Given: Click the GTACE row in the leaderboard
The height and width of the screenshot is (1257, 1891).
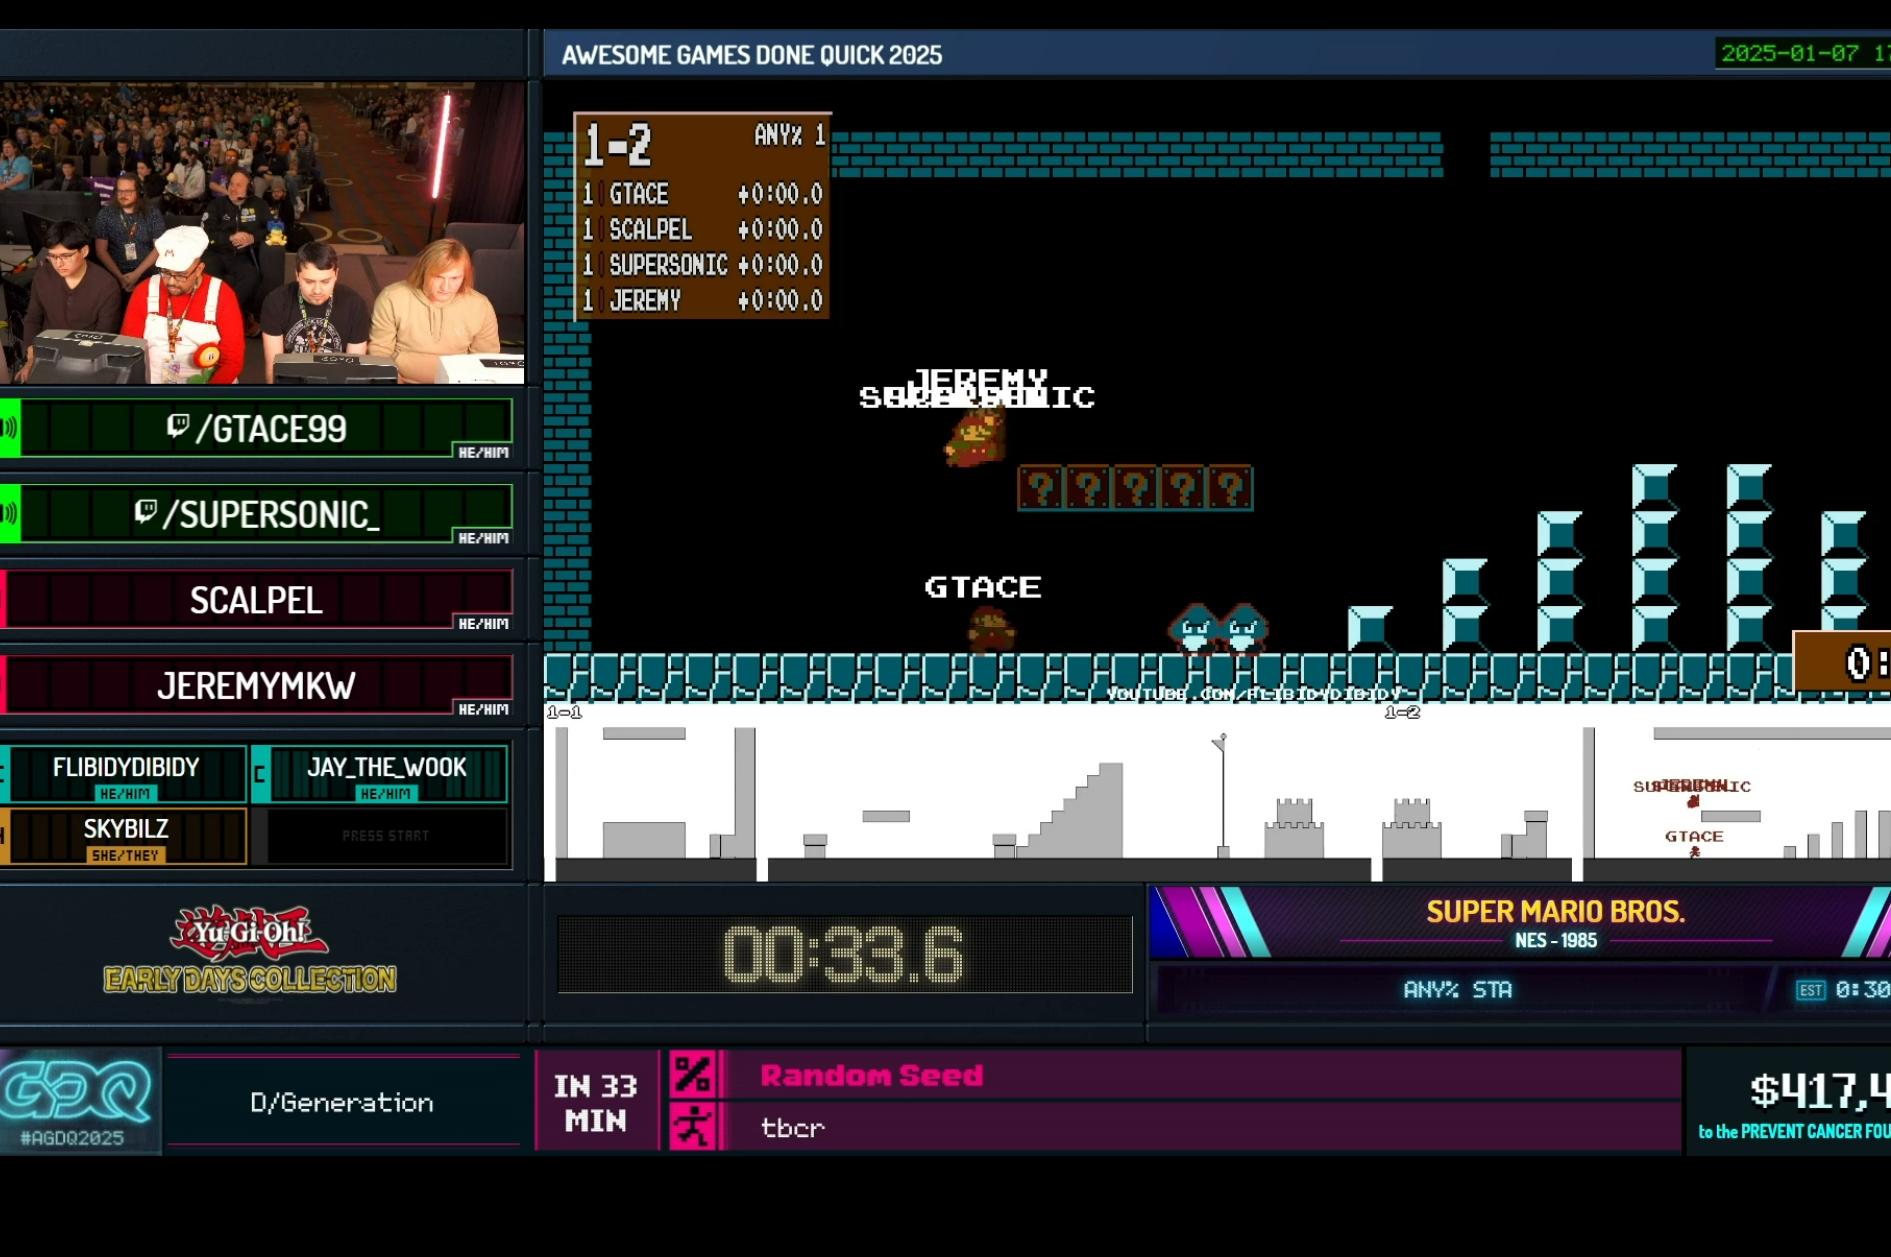Looking at the screenshot, I should [x=702, y=194].
